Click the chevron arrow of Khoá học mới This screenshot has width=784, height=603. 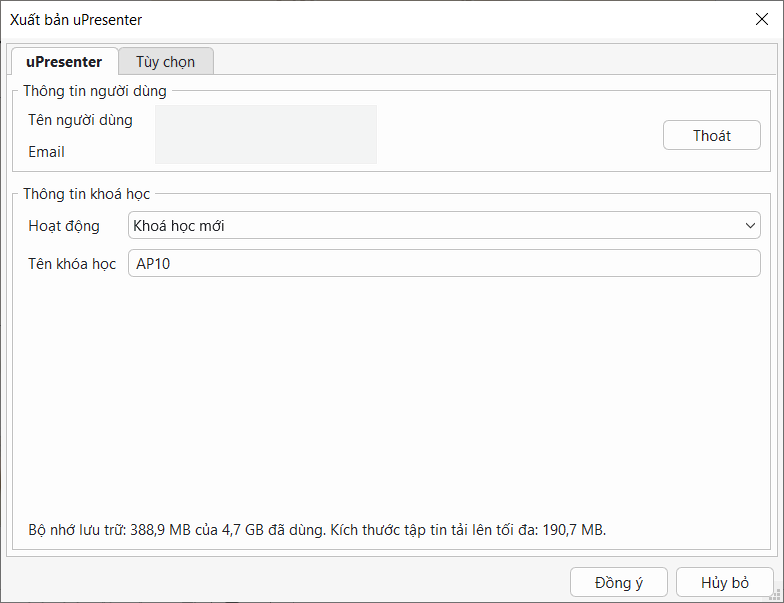751,226
